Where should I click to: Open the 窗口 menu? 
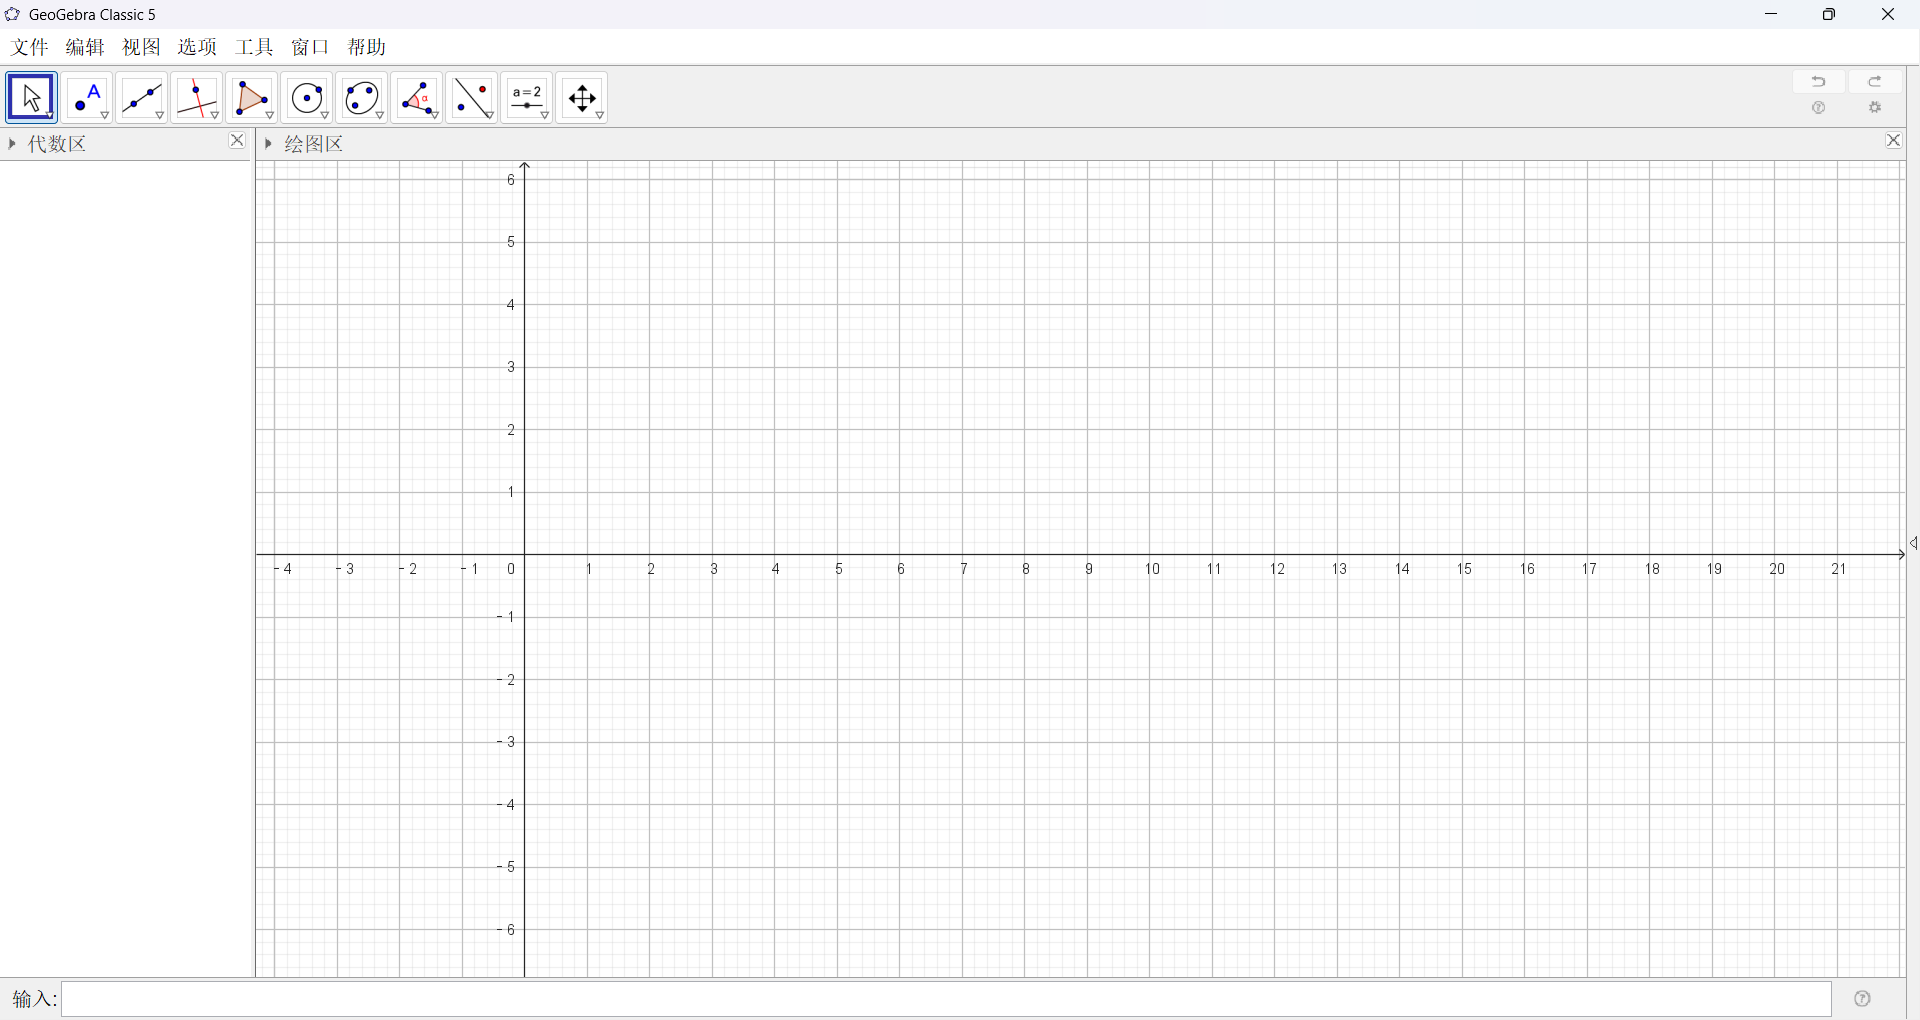310,47
